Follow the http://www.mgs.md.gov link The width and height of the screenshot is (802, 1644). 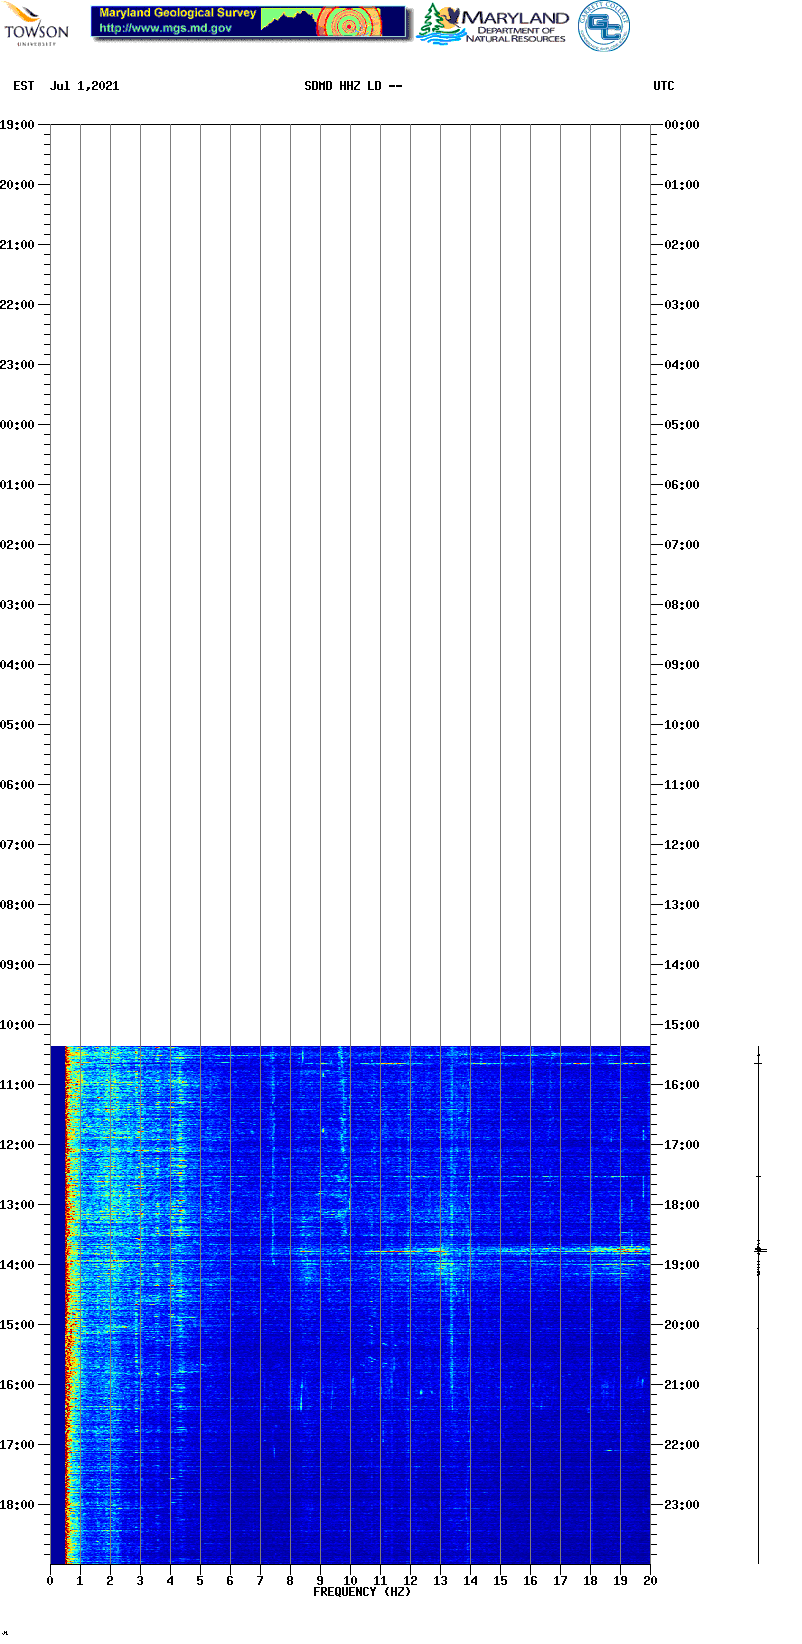[165, 28]
